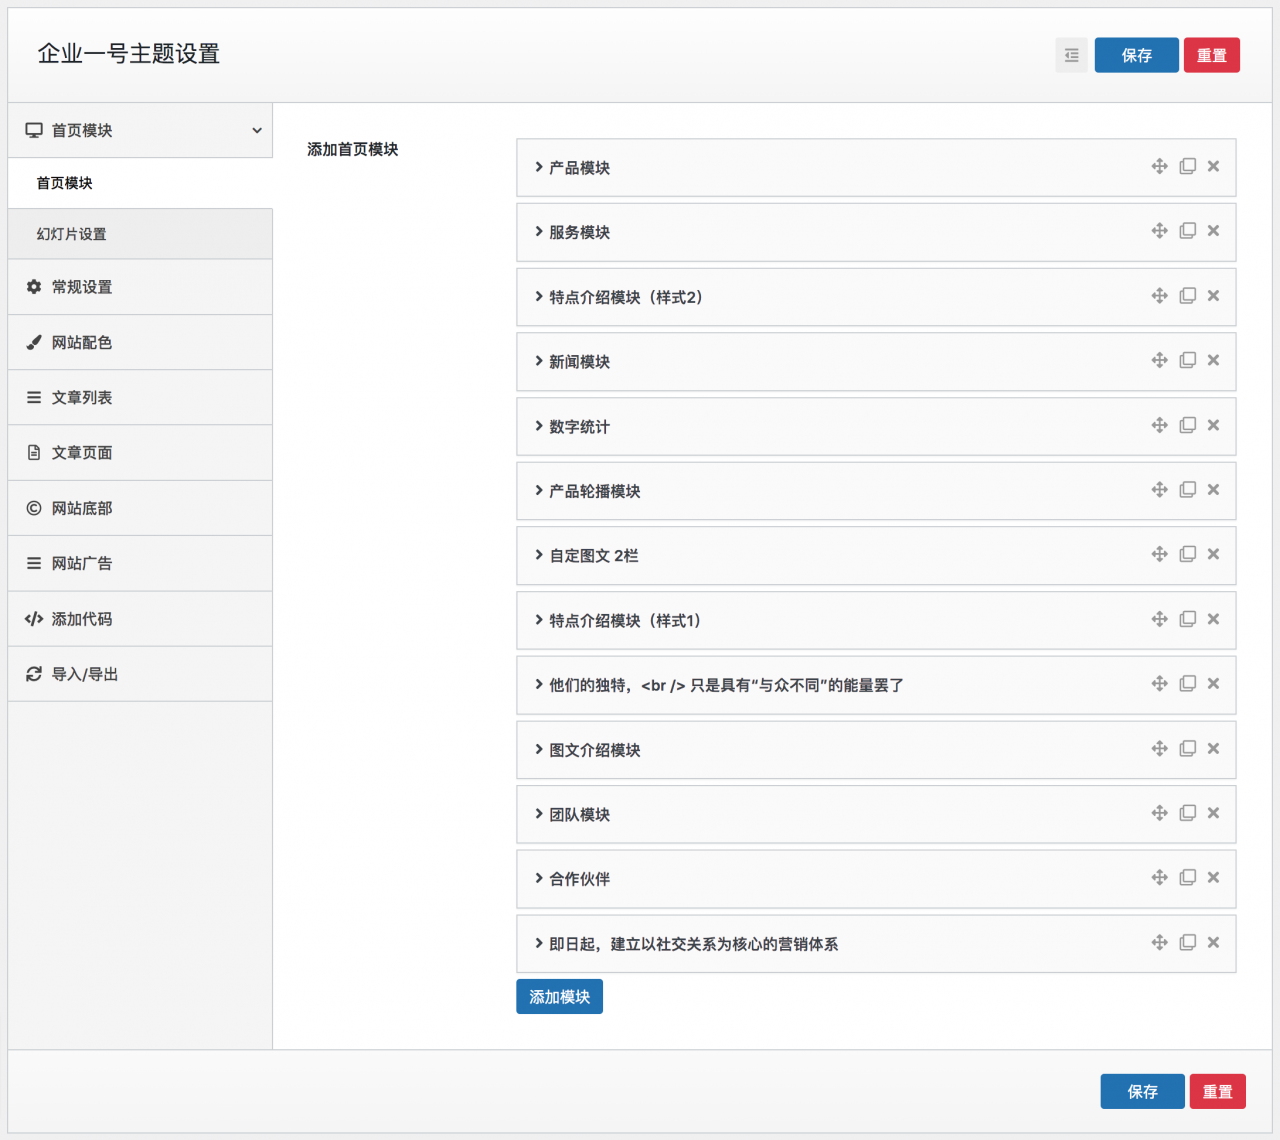
Task: Duplicate the 服务模块 module
Action: (1187, 231)
